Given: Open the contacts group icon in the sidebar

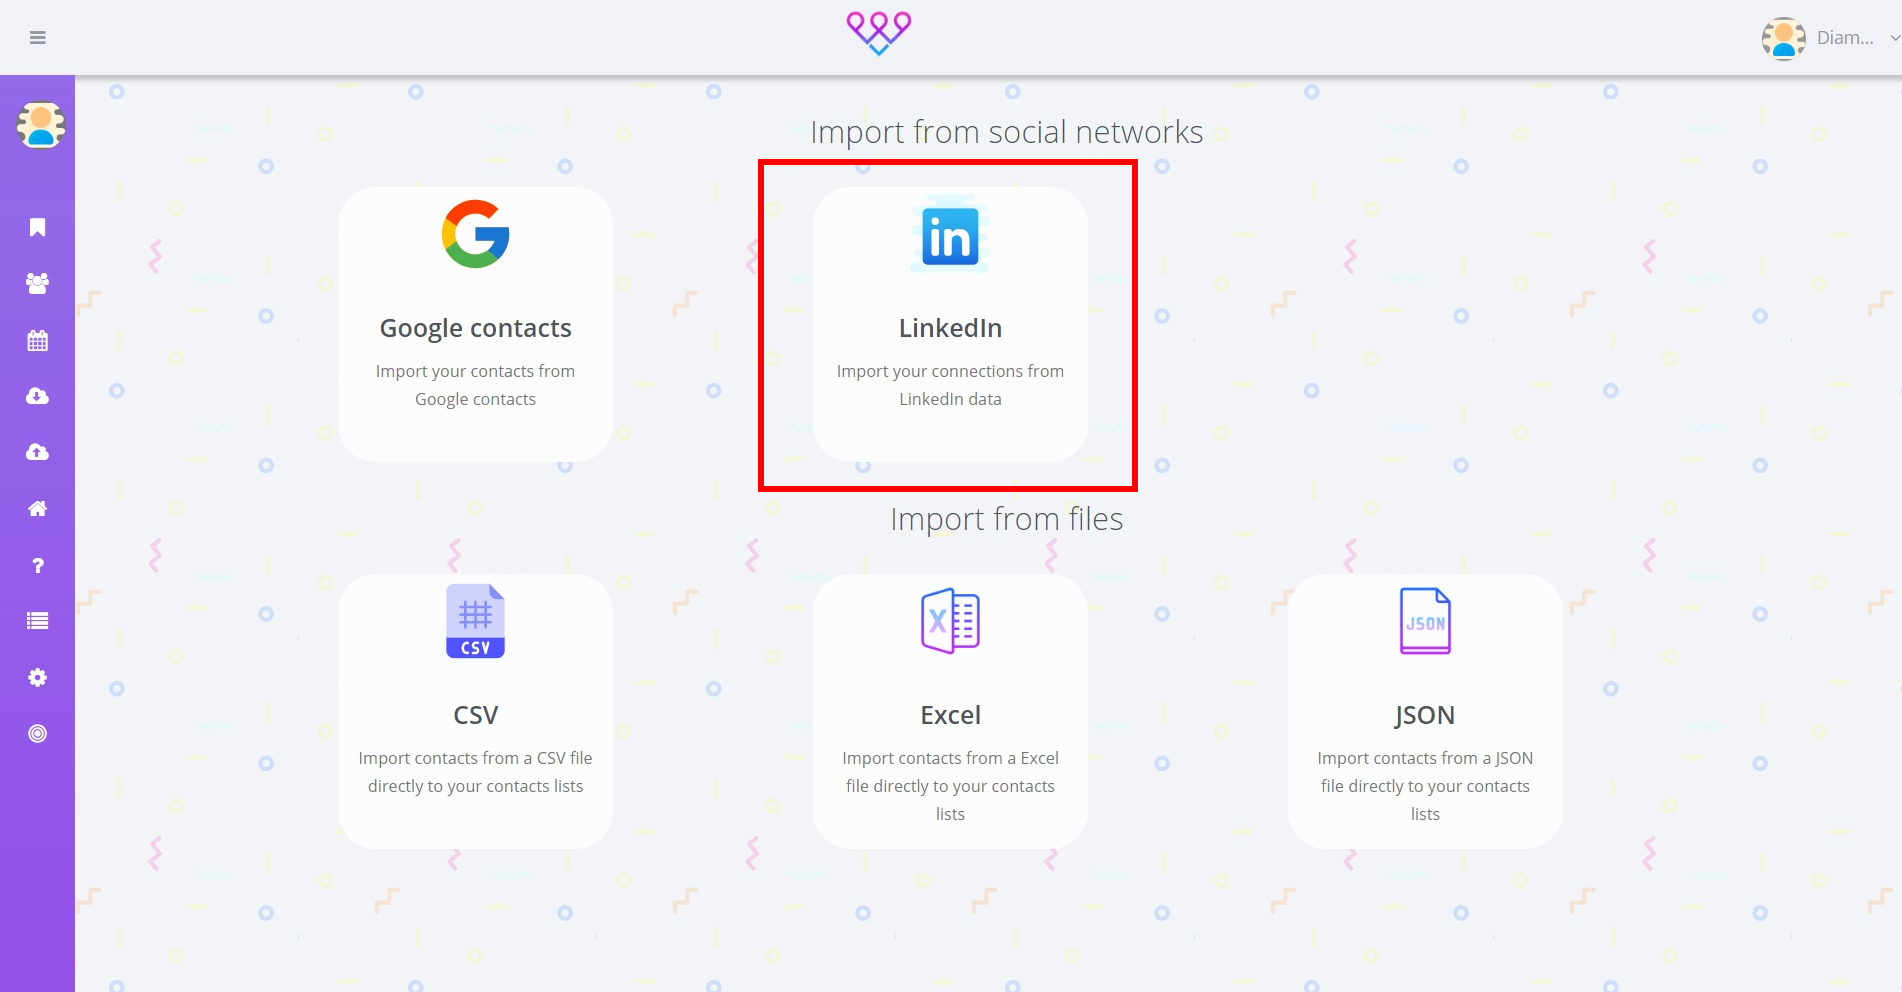Looking at the screenshot, I should point(38,283).
